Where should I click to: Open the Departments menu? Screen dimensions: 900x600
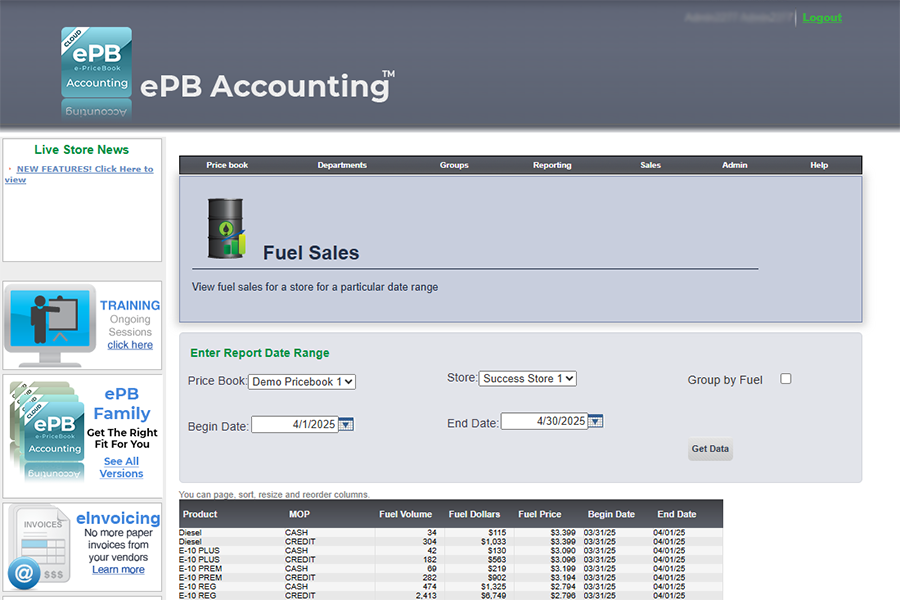click(342, 165)
